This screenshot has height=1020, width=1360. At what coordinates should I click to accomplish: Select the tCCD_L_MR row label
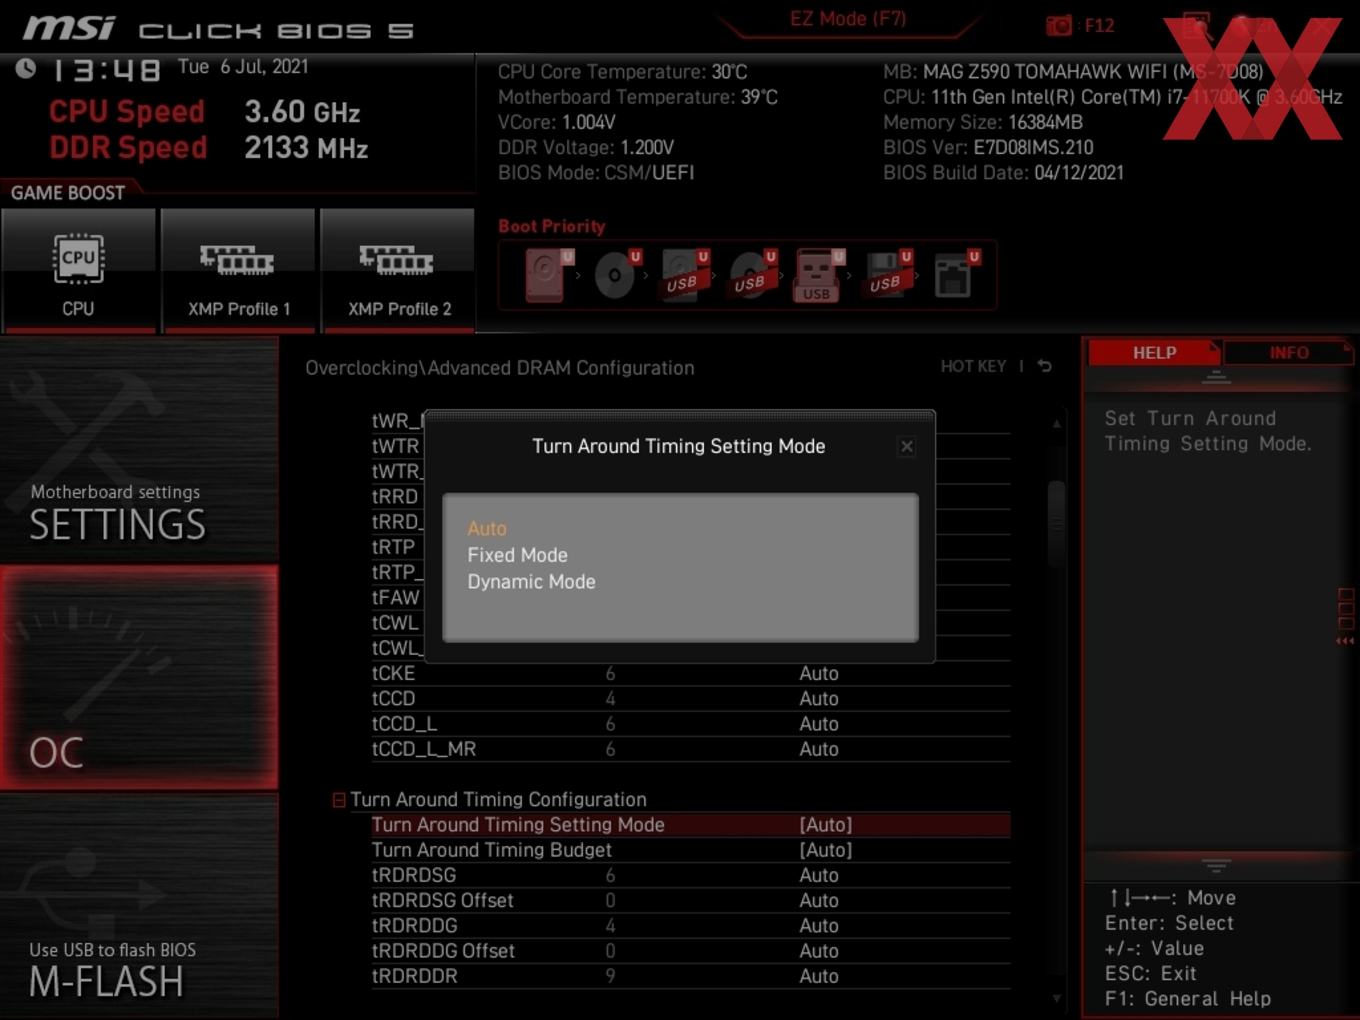click(424, 749)
